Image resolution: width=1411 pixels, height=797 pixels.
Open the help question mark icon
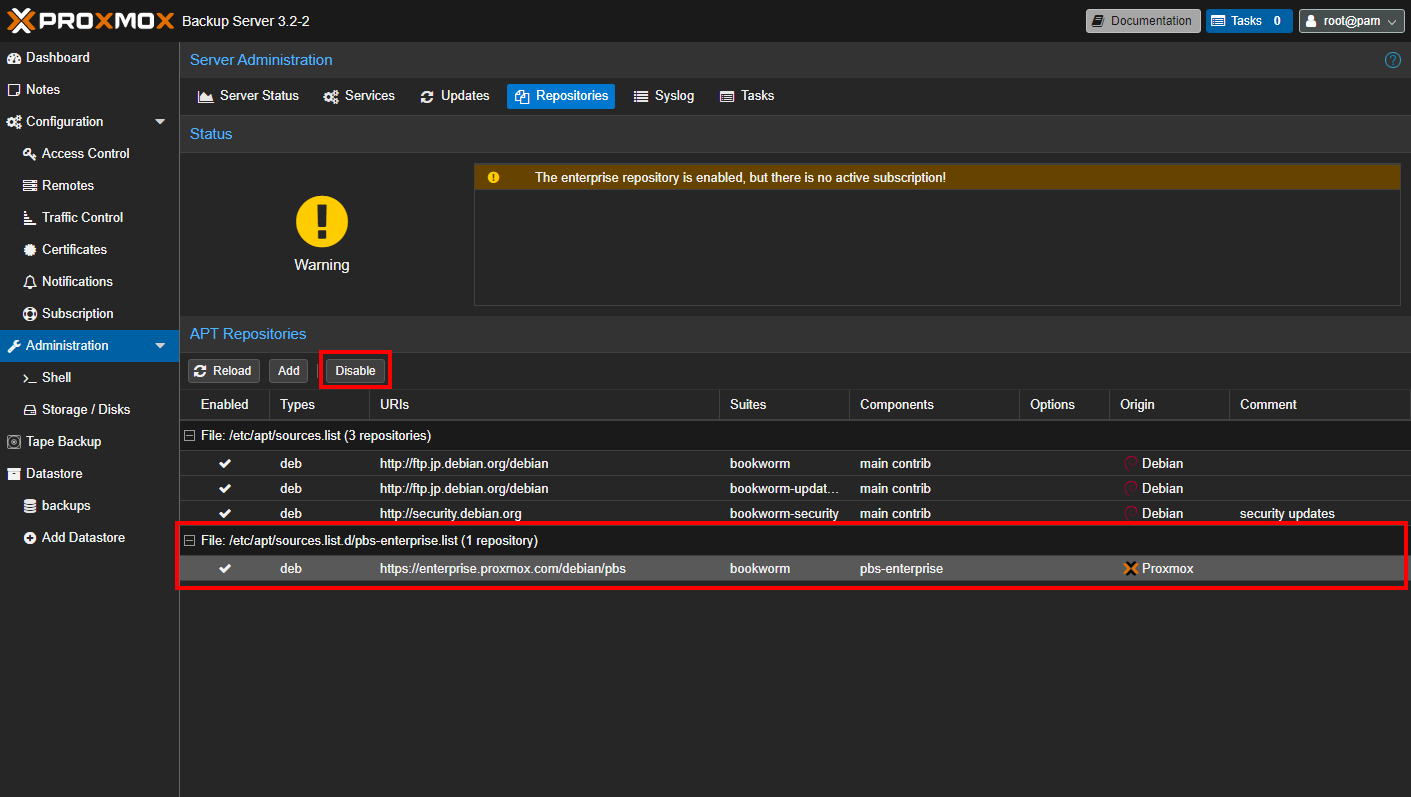pyautogui.click(x=1392, y=60)
